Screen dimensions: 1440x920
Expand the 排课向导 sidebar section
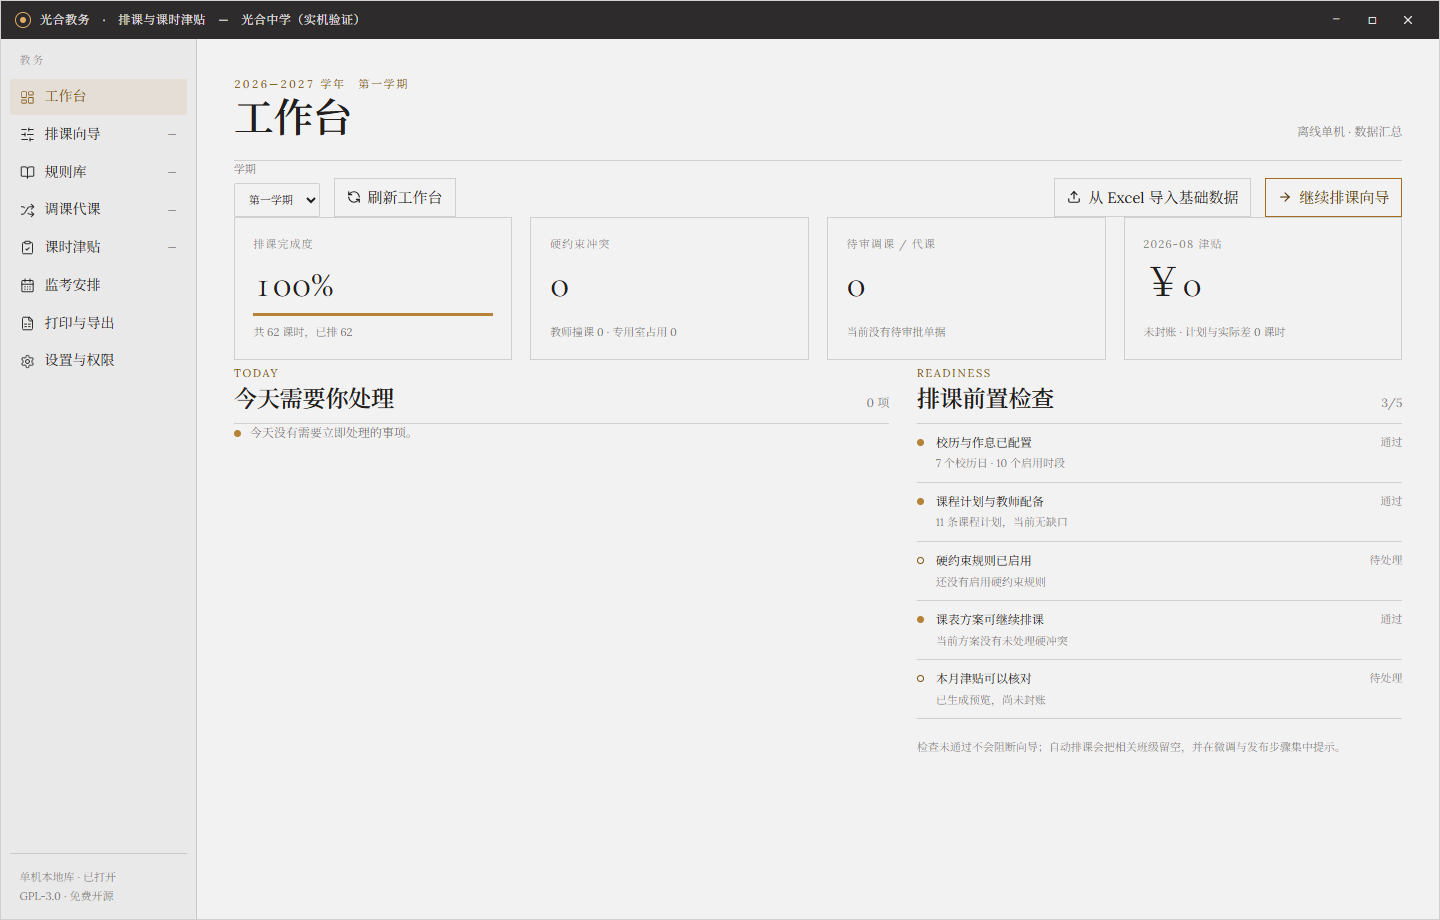[x=172, y=134]
